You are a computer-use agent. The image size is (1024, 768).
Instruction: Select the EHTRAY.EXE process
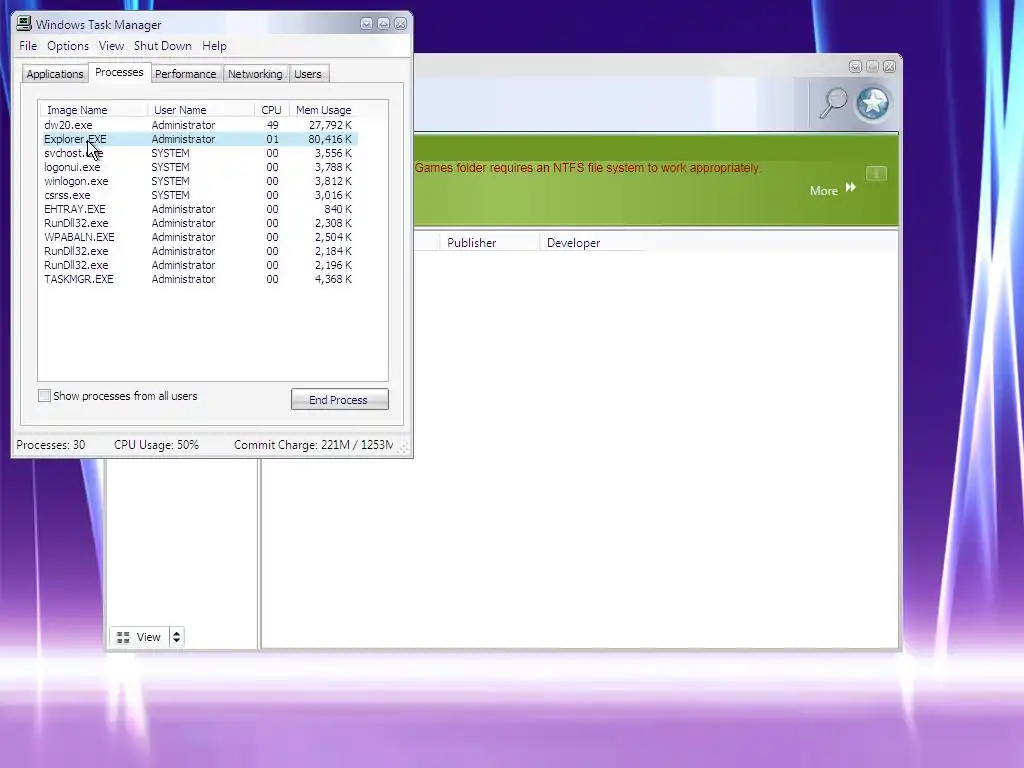pyautogui.click(x=200, y=209)
